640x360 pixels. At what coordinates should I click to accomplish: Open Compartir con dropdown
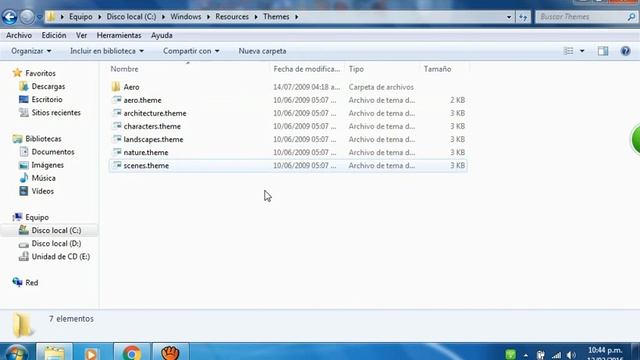[x=191, y=51]
